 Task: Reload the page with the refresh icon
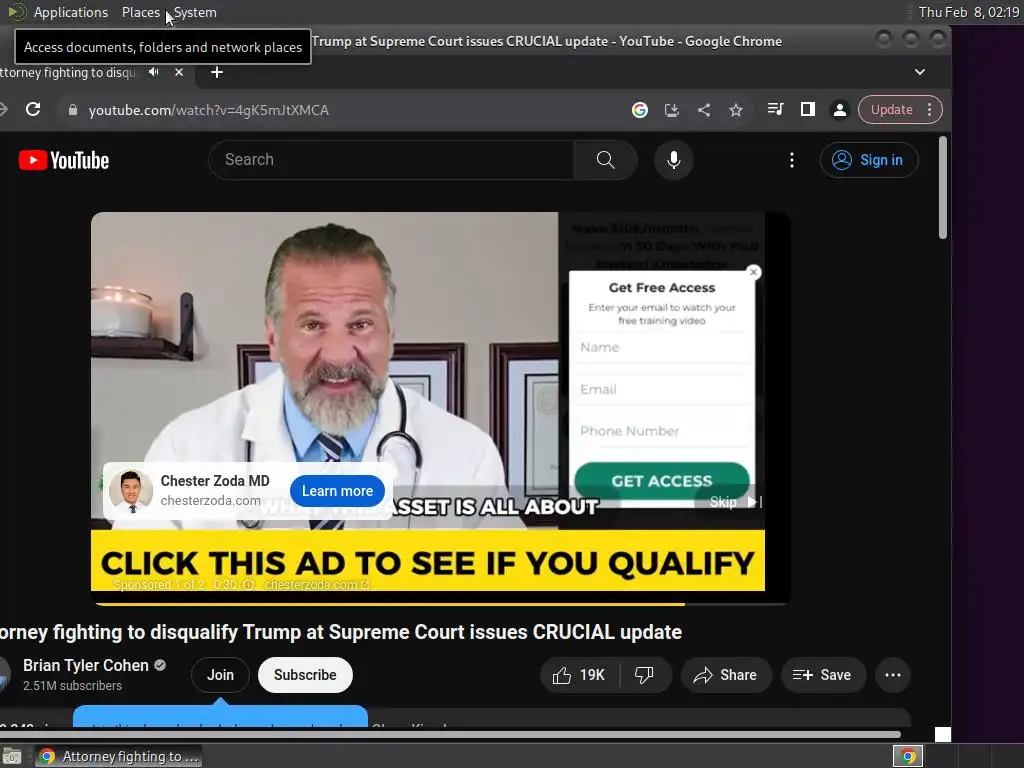tap(33, 110)
